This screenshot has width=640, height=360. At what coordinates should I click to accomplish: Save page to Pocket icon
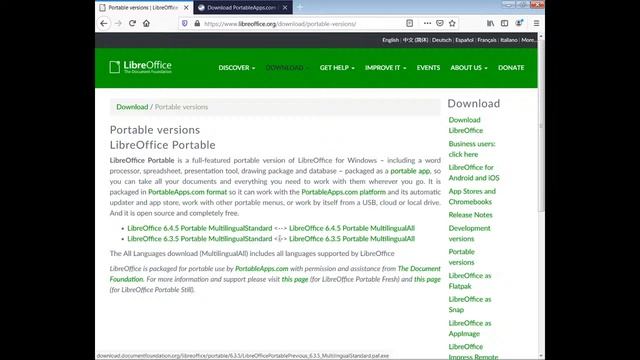point(440,23)
